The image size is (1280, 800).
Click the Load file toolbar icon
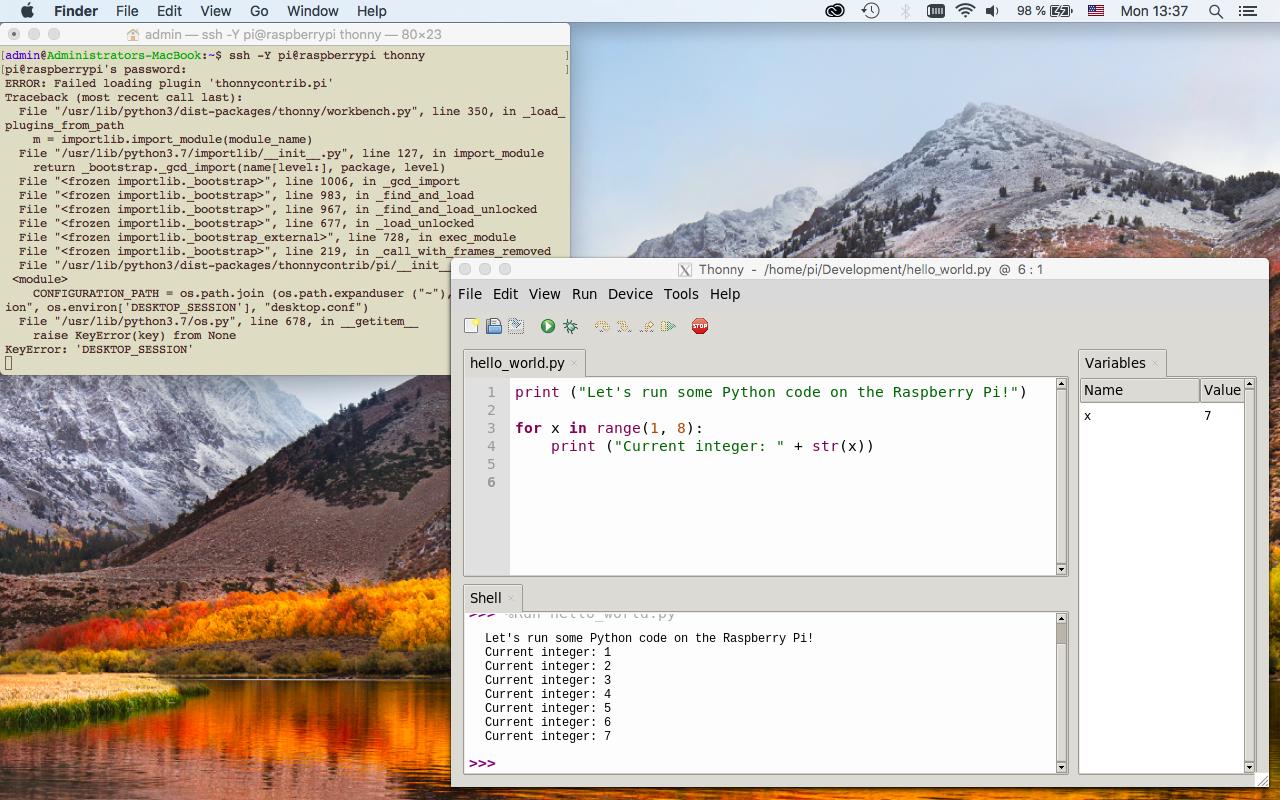point(494,326)
